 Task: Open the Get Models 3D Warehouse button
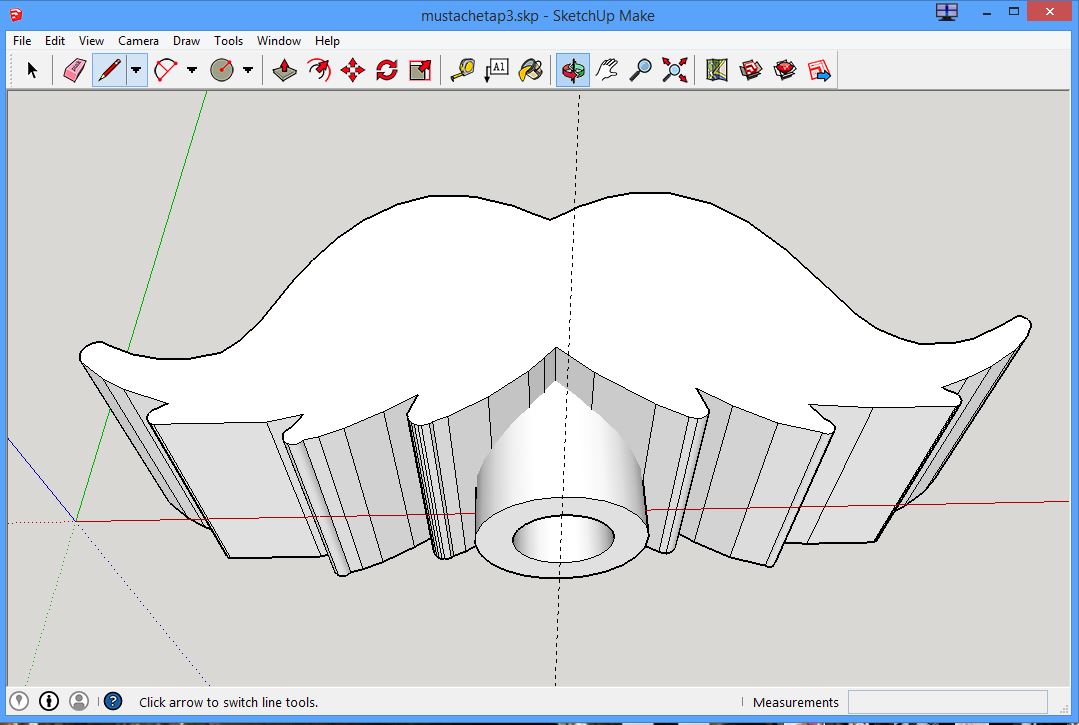pyautogui.click(x=751, y=70)
